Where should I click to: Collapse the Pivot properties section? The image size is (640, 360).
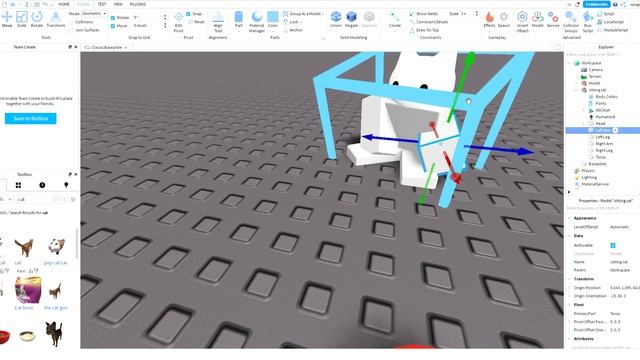pos(570,305)
